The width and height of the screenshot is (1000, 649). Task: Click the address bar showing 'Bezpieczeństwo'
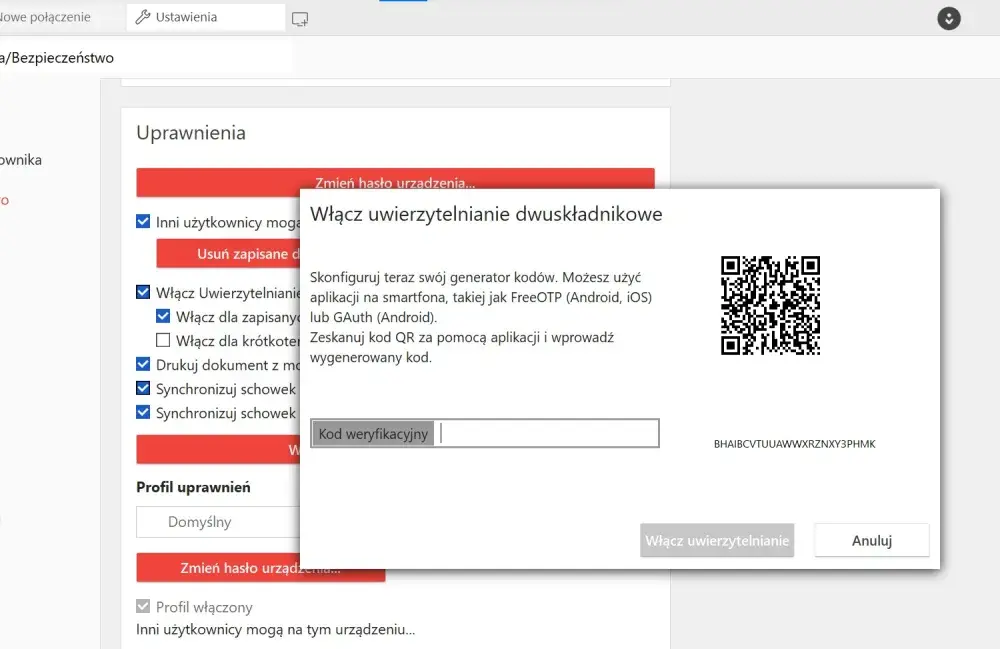pyautogui.click(x=145, y=57)
